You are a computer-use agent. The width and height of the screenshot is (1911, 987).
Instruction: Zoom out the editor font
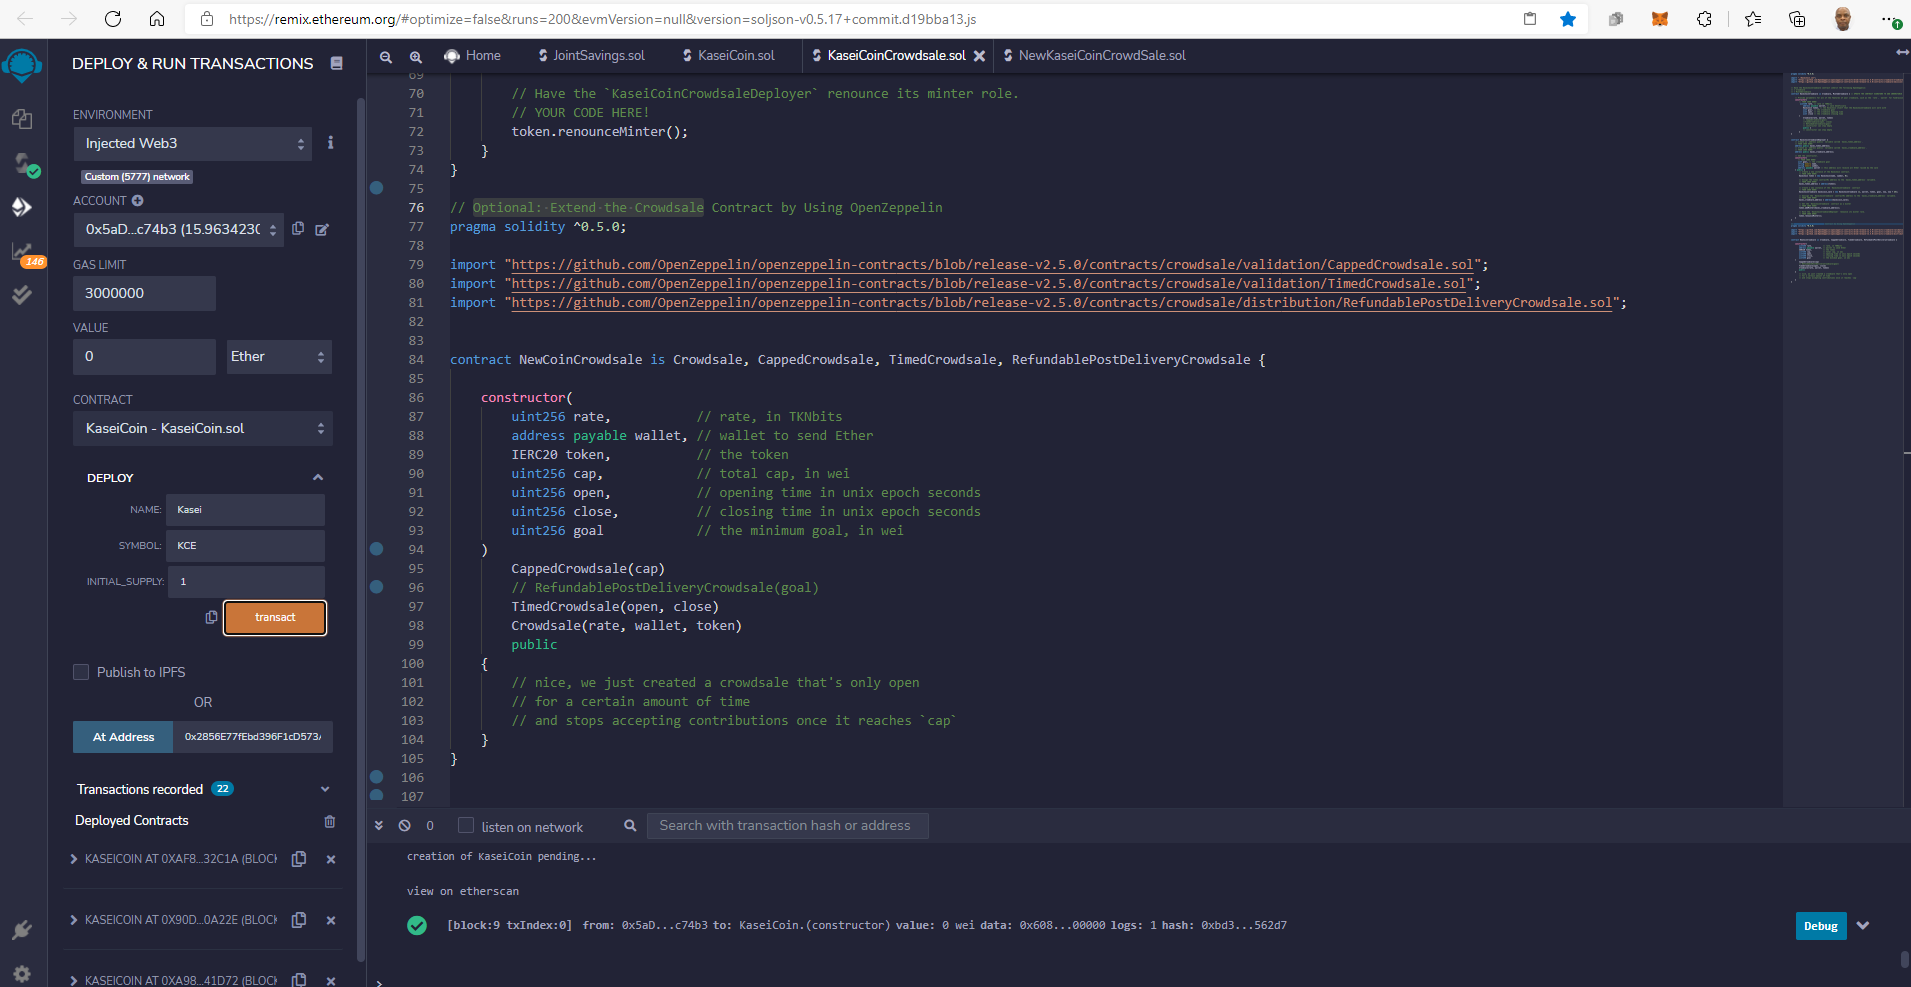(386, 57)
